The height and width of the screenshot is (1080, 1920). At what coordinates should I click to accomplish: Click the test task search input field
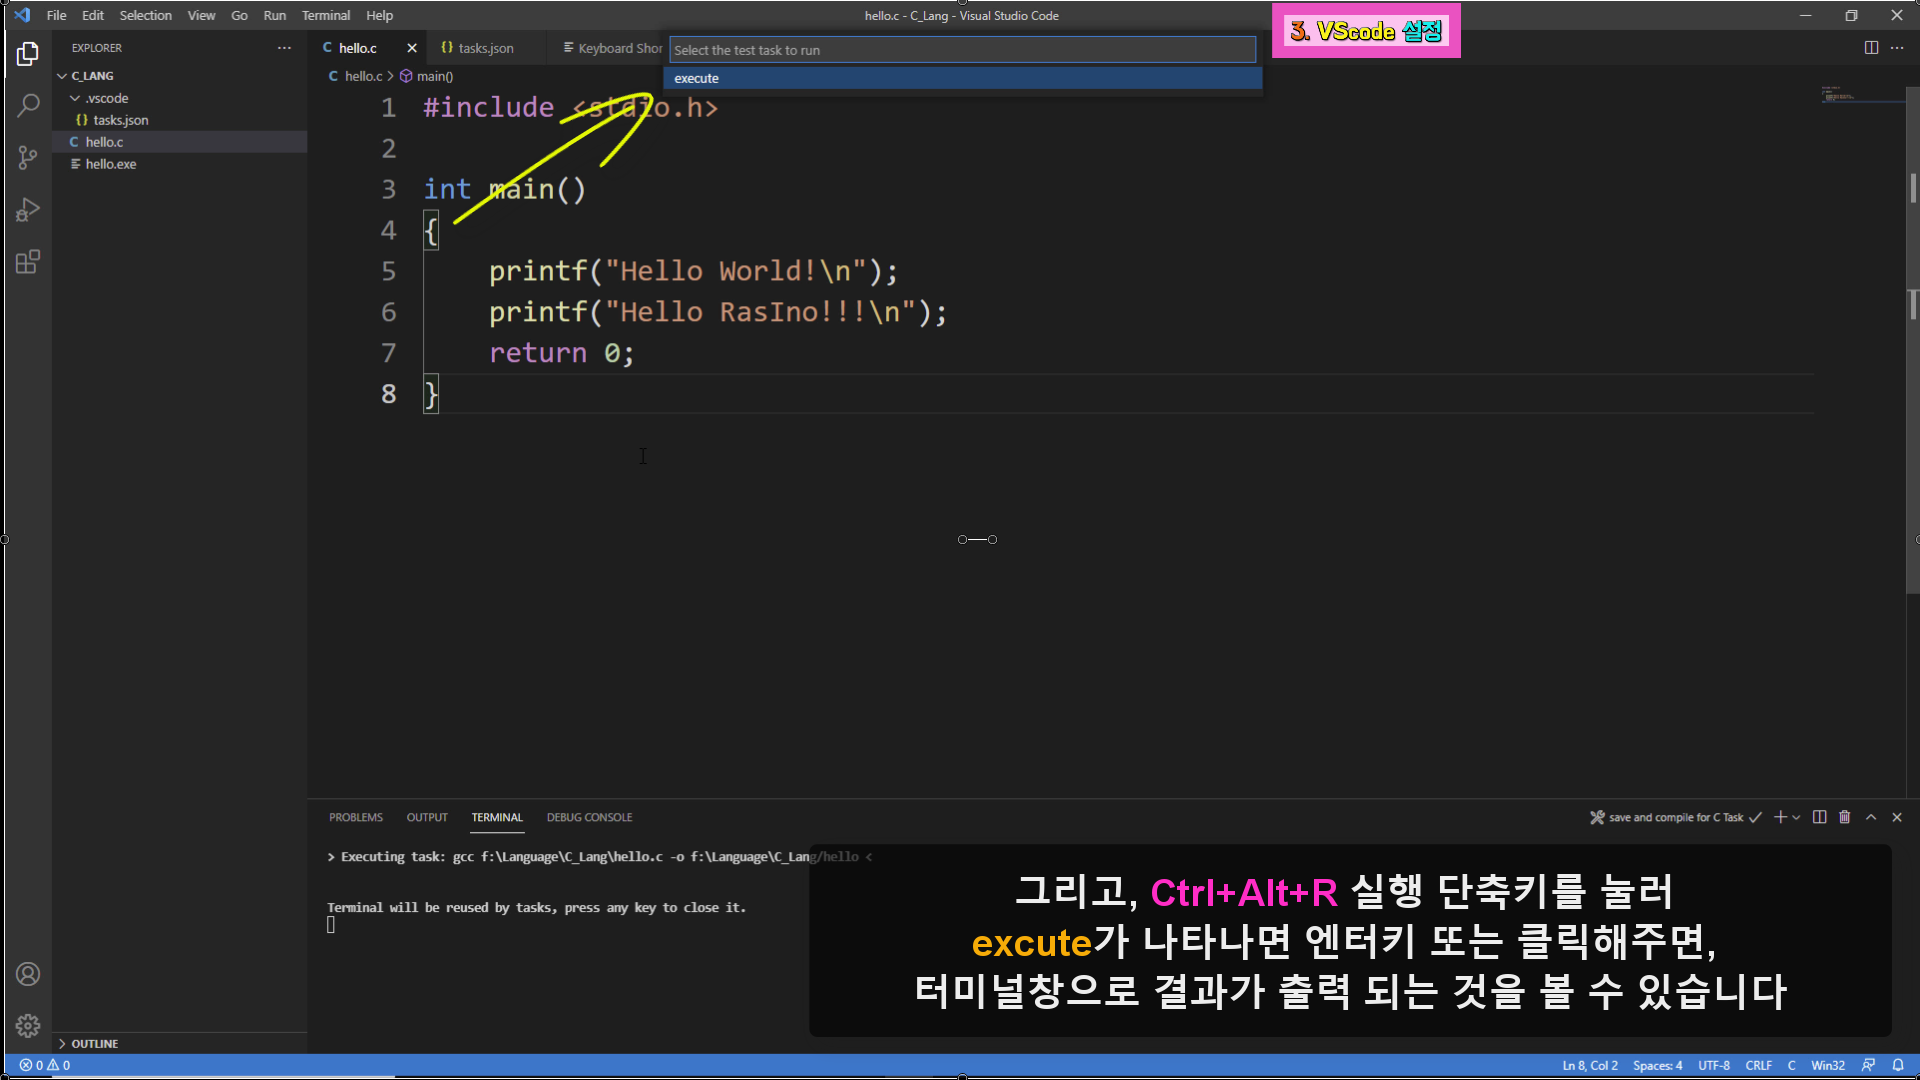click(x=960, y=50)
